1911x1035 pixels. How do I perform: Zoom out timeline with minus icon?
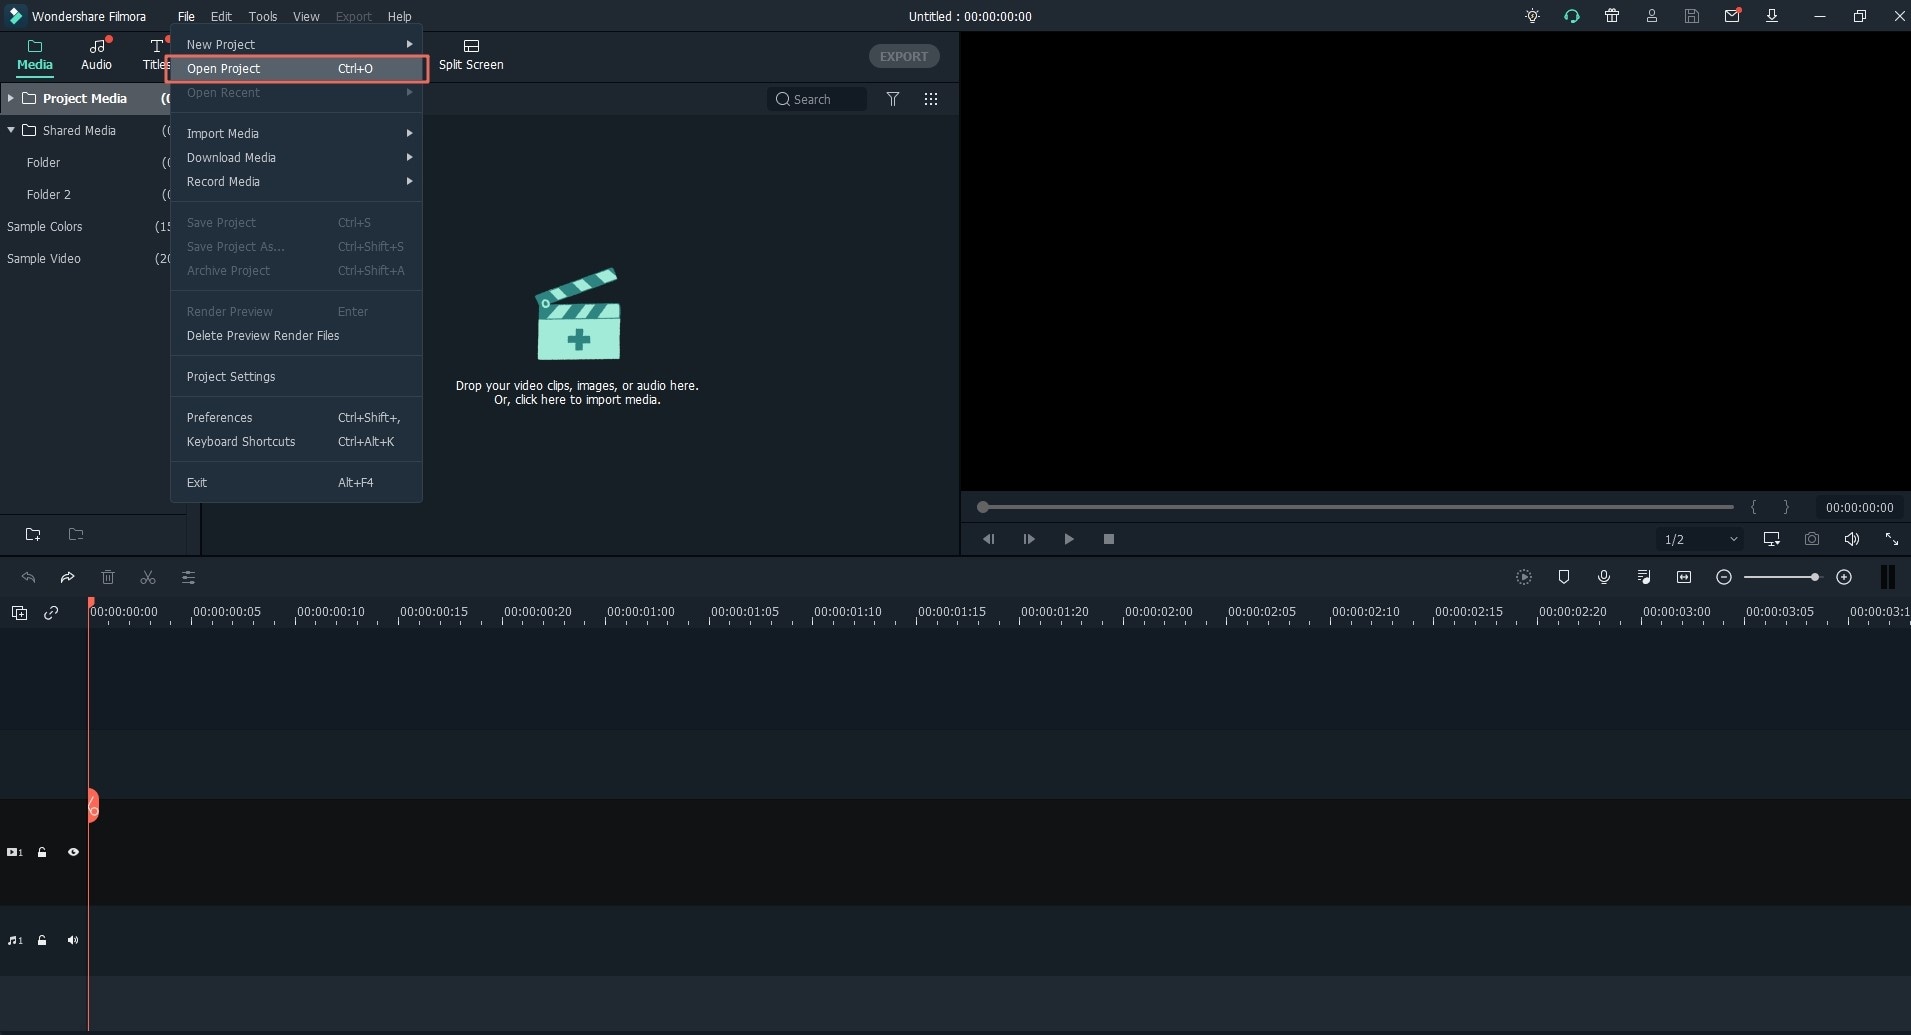click(x=1724, y=577)
